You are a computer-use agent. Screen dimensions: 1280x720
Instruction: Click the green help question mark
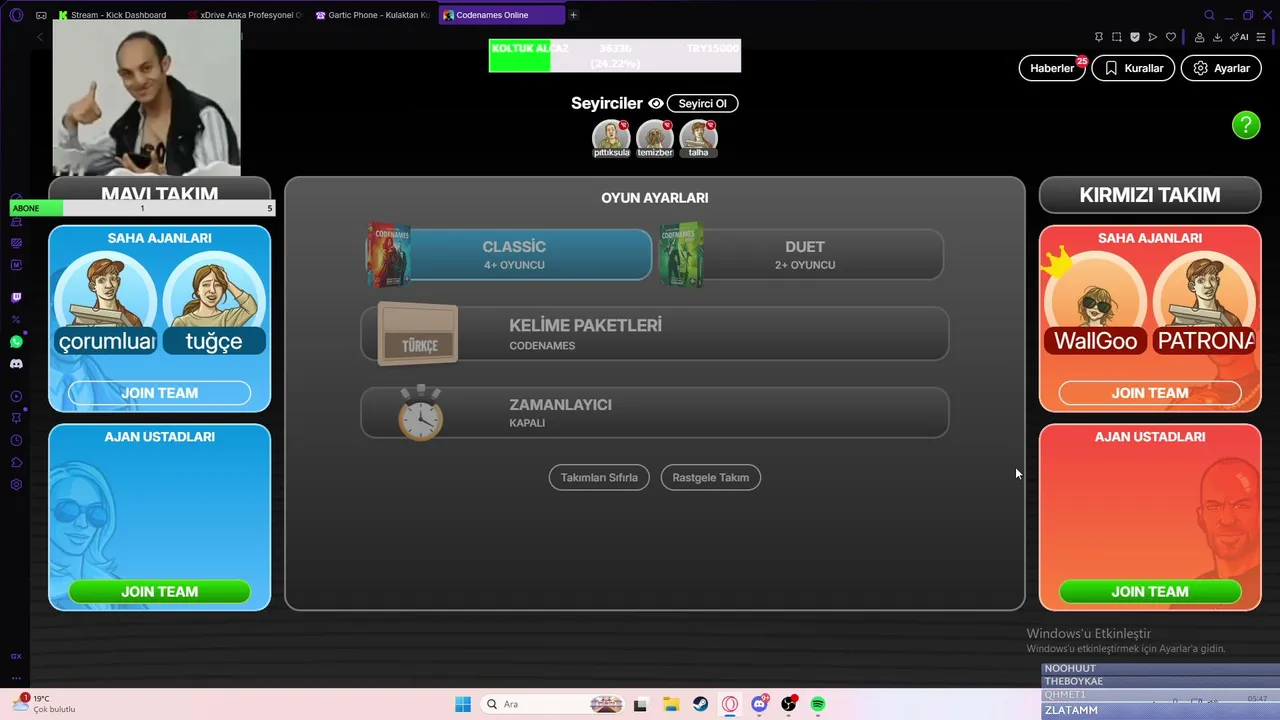point(1246,125)
